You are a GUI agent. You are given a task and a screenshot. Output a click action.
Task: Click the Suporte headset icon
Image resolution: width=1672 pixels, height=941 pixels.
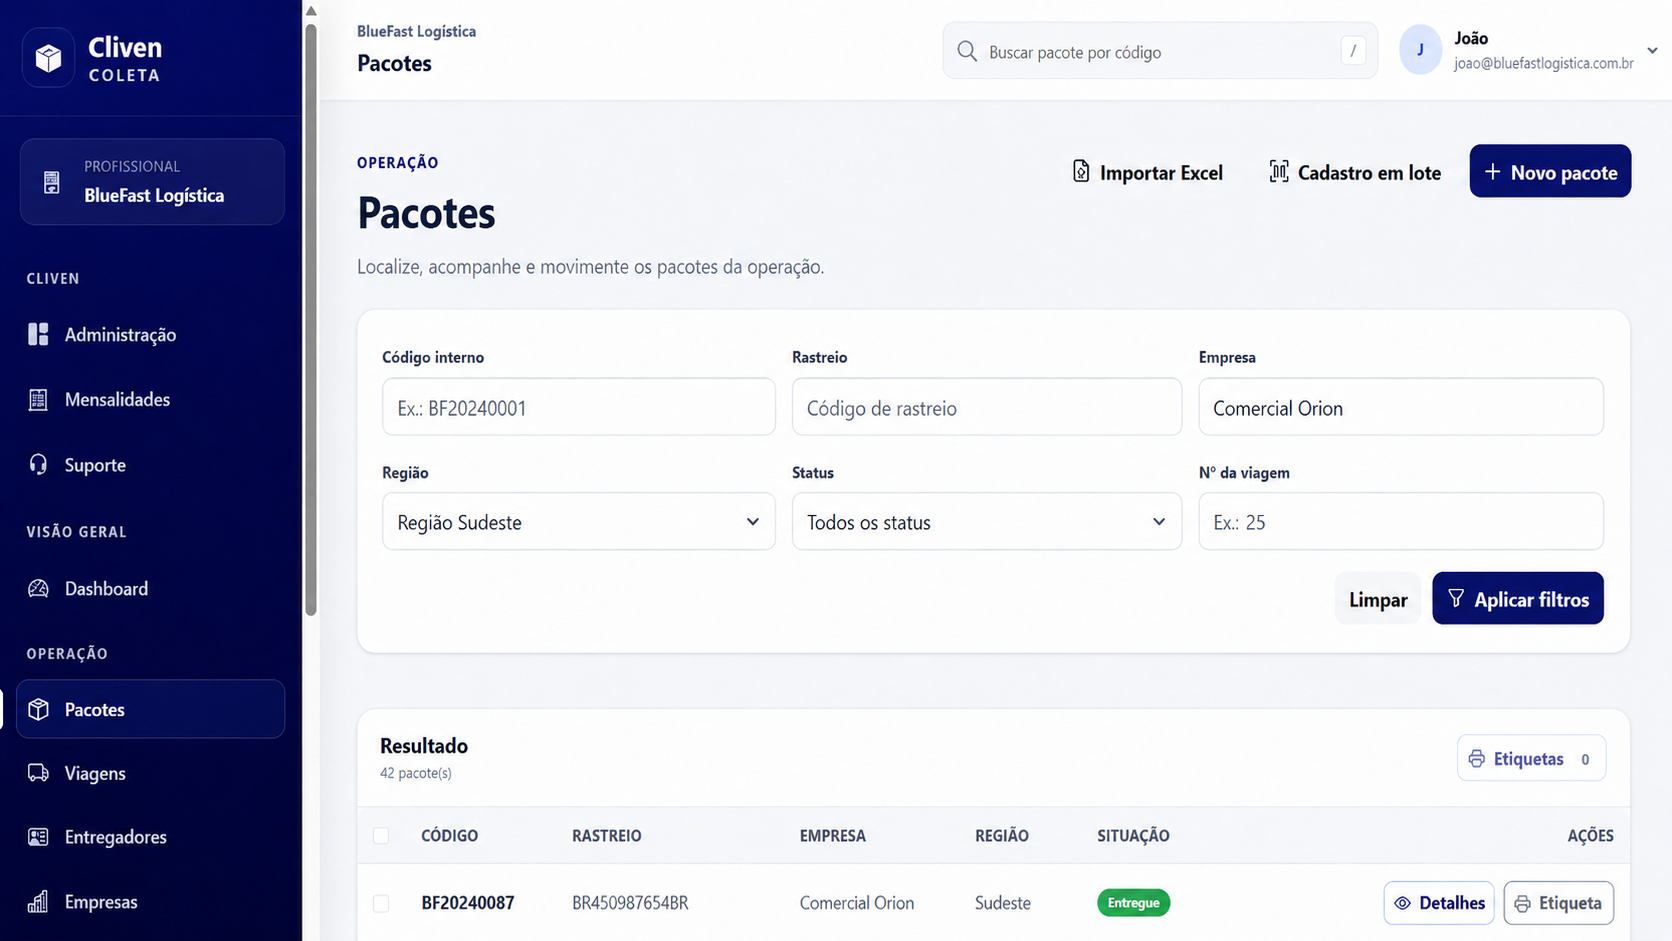38,465
